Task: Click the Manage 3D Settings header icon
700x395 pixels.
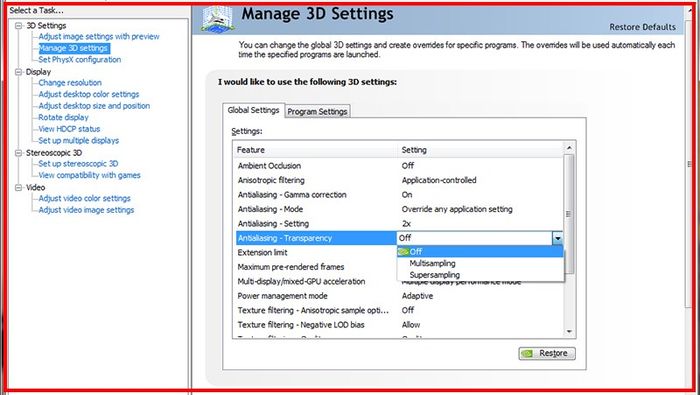Action: click(217, 19)
